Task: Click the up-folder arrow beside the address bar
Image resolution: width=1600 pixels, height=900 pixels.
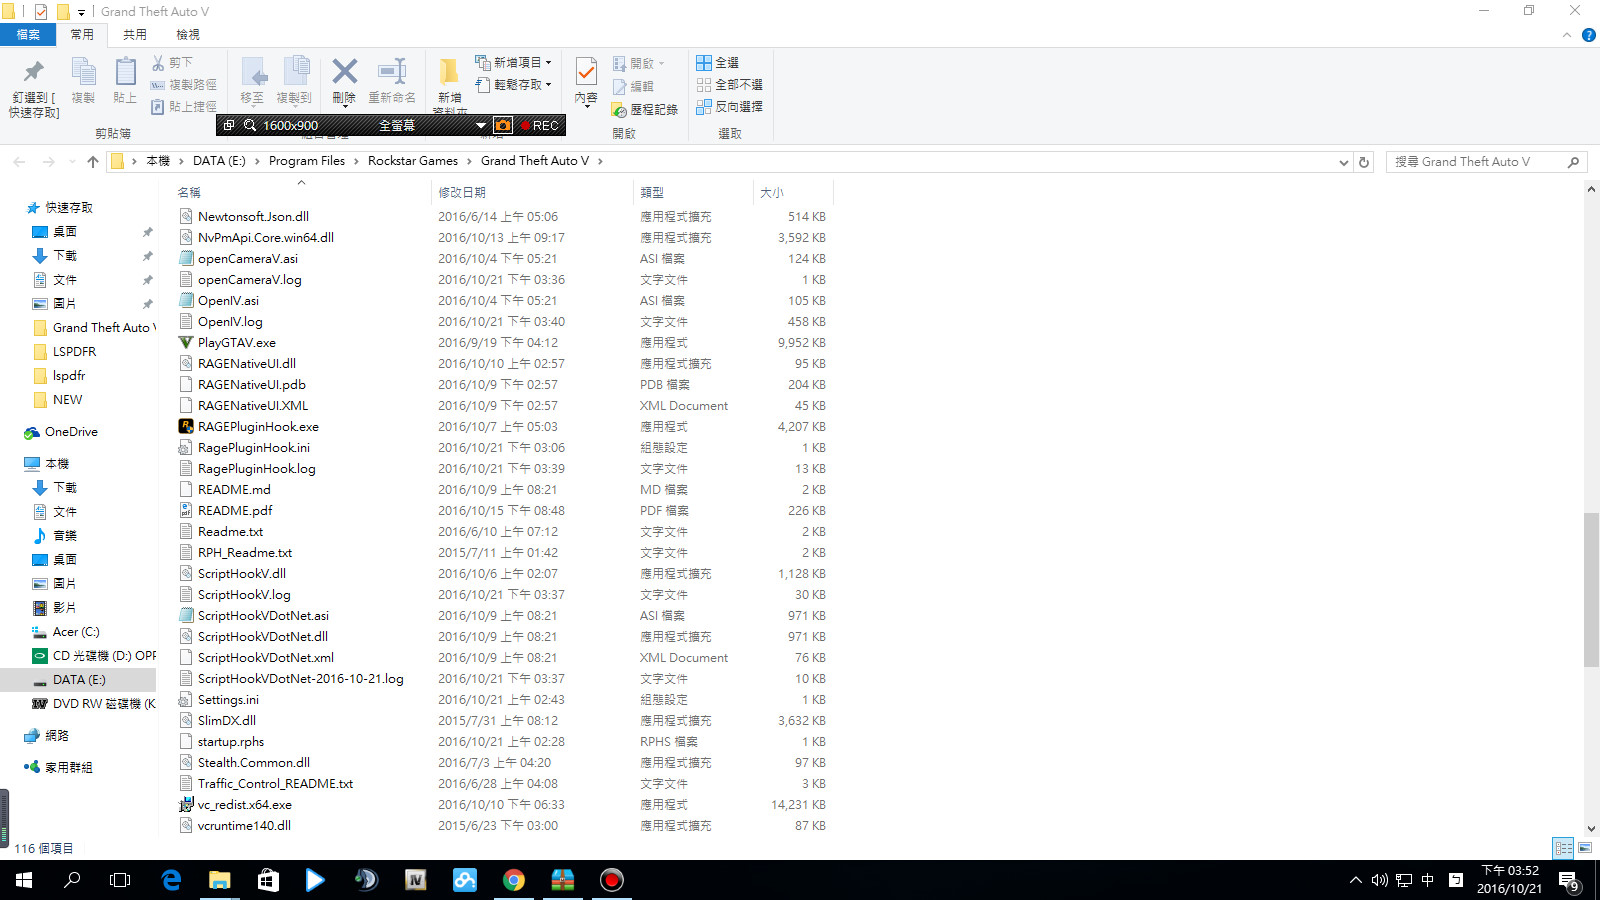Action: click(93, 161)
